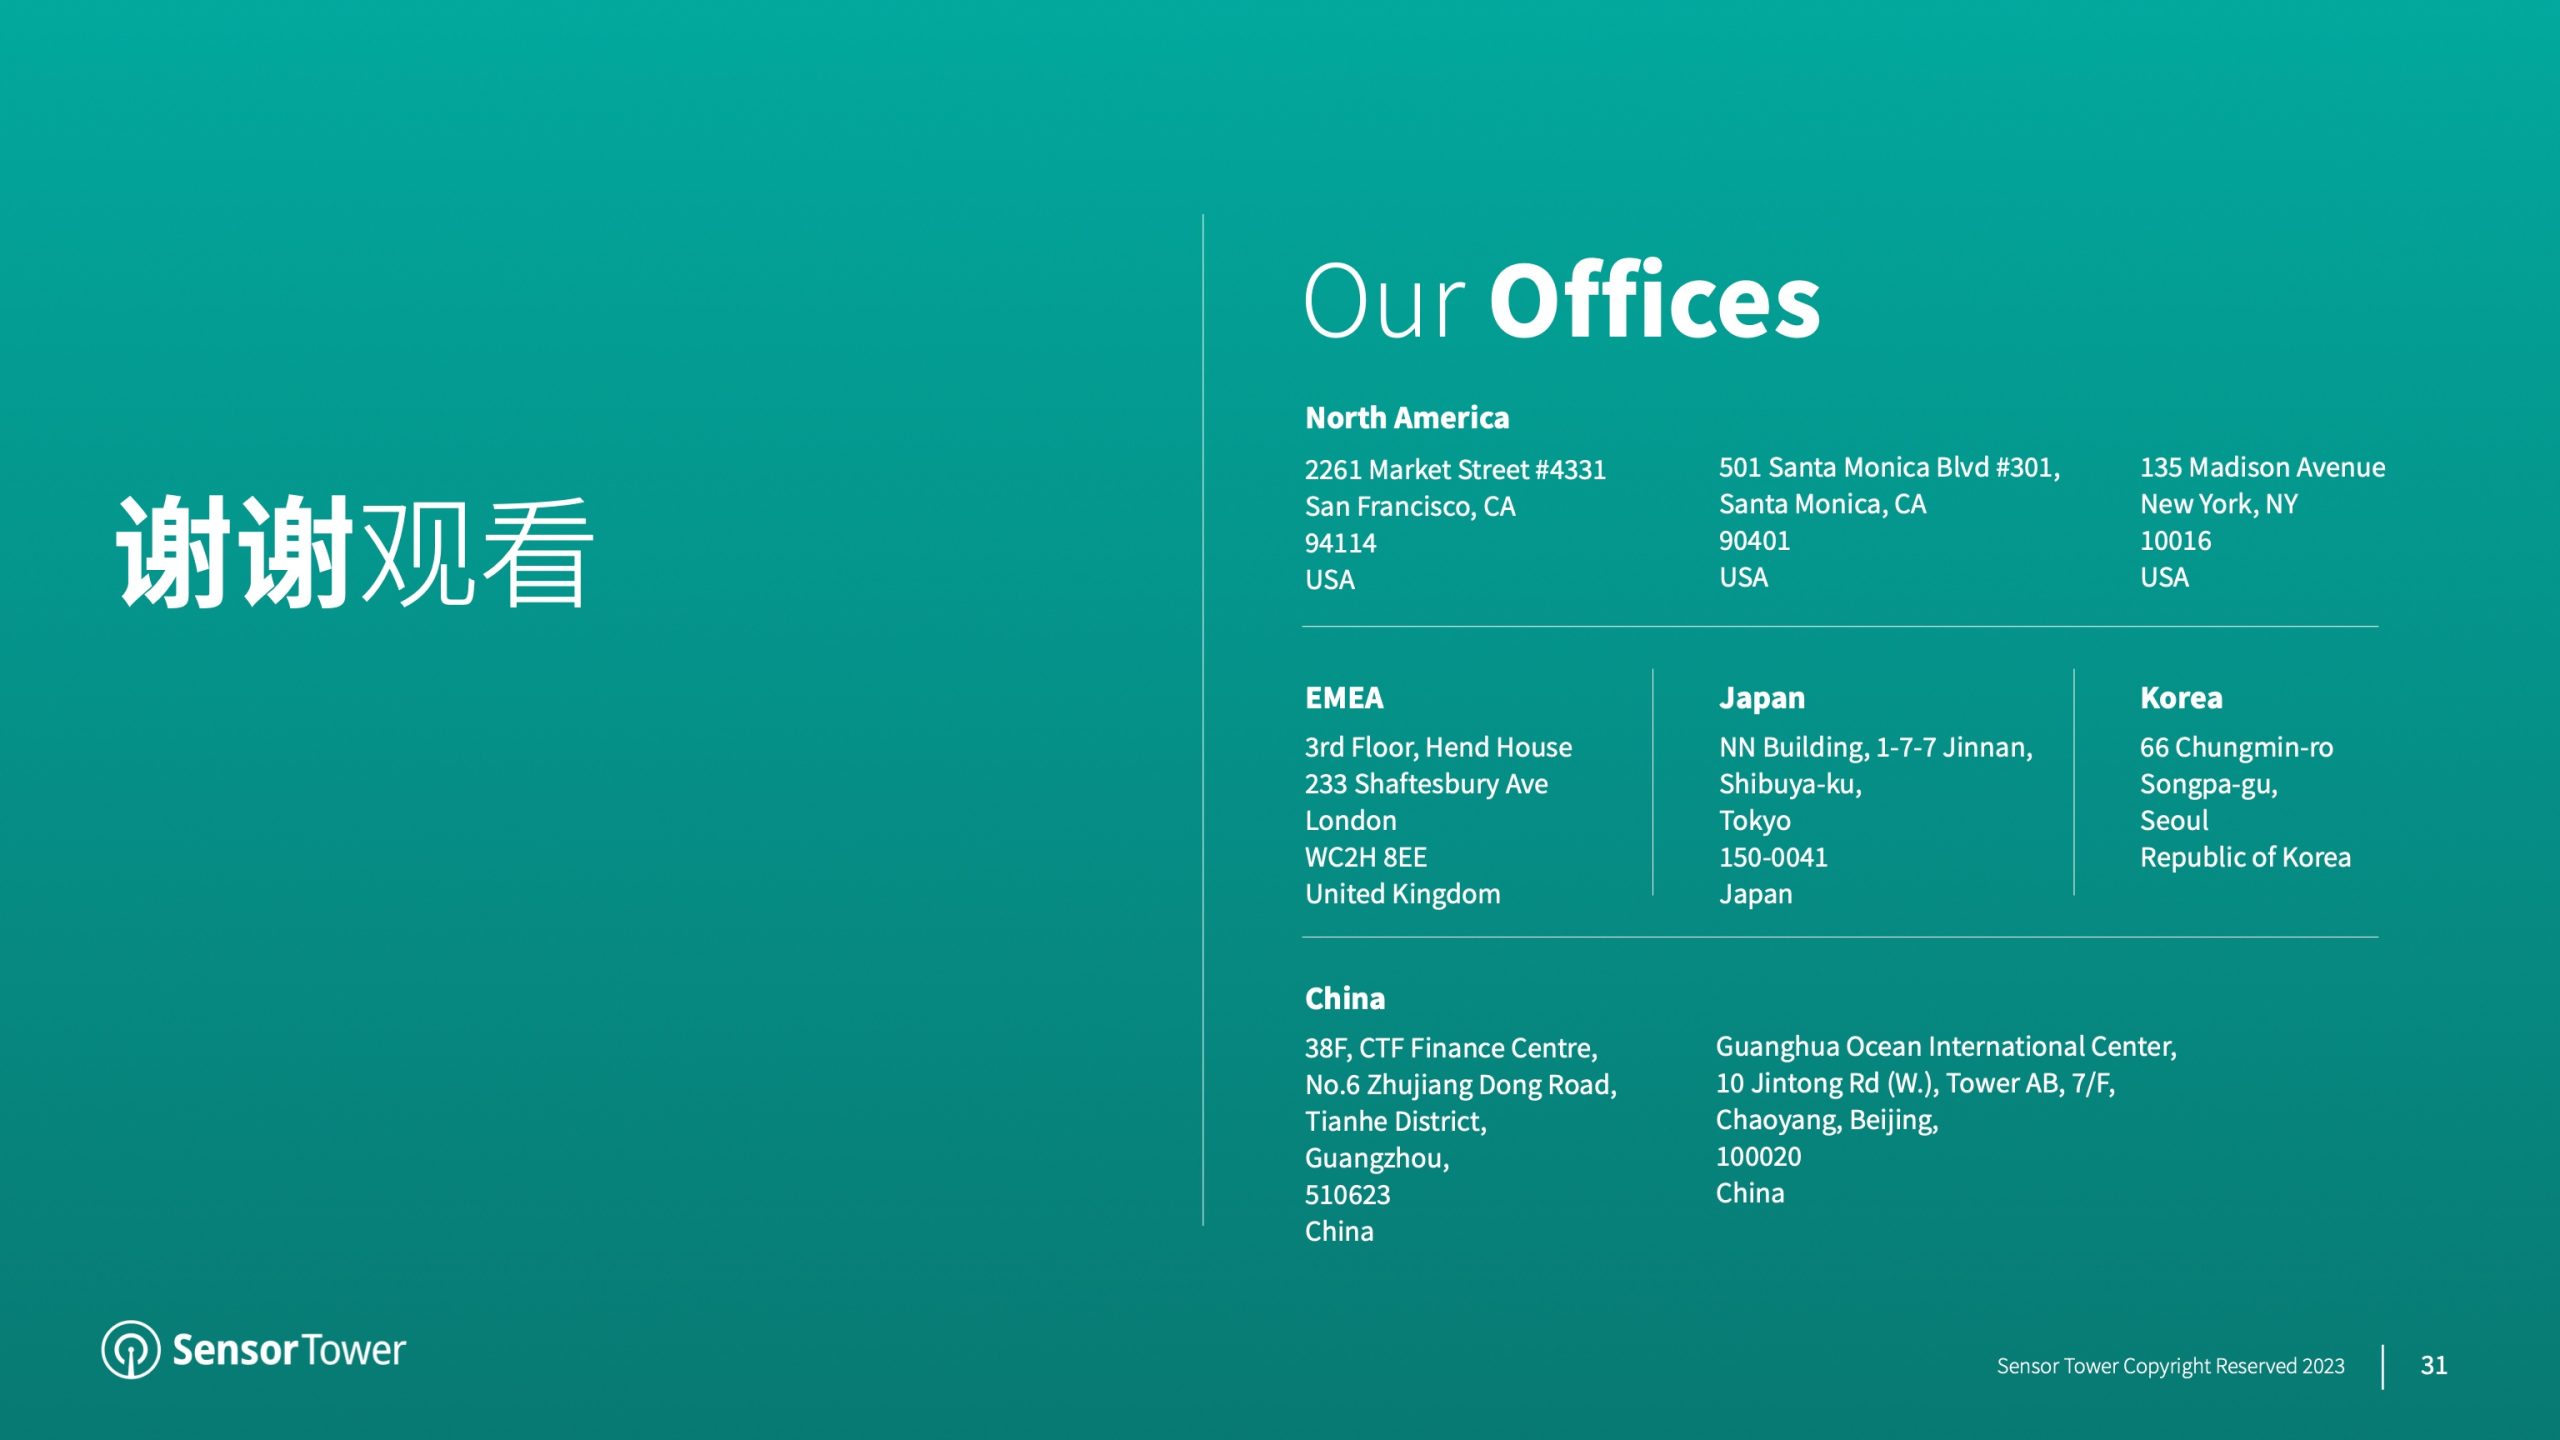Click postal code 150-0041
This screenshot has height=1440, width=2560.
[1773, 857]
